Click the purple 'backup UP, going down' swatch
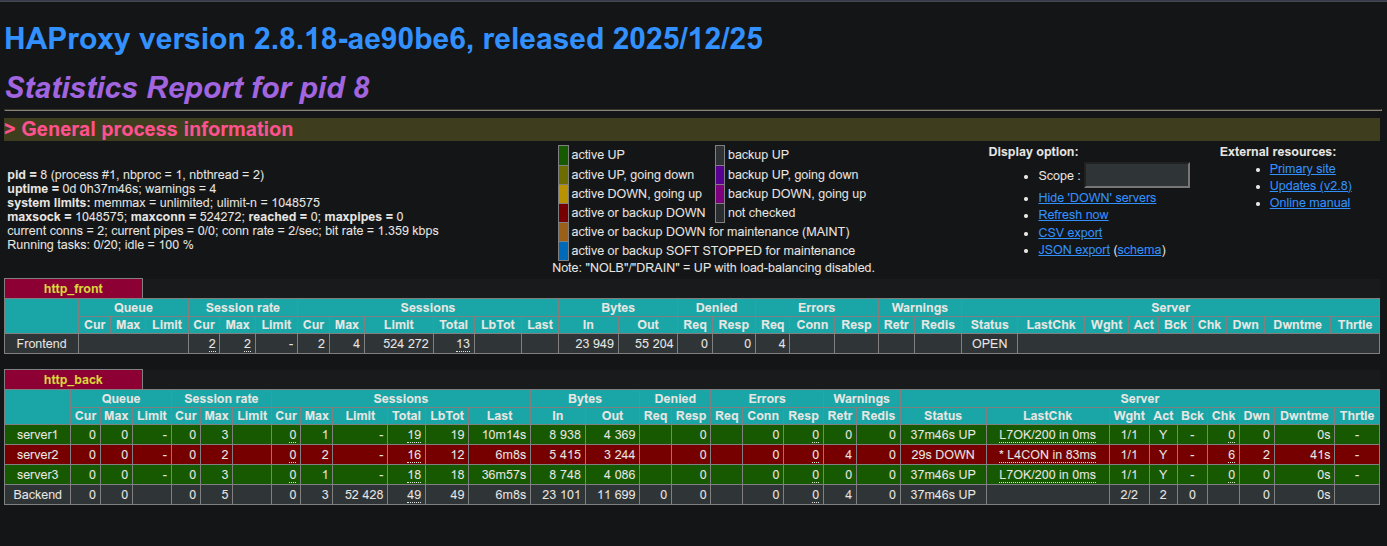 (720, 175)
